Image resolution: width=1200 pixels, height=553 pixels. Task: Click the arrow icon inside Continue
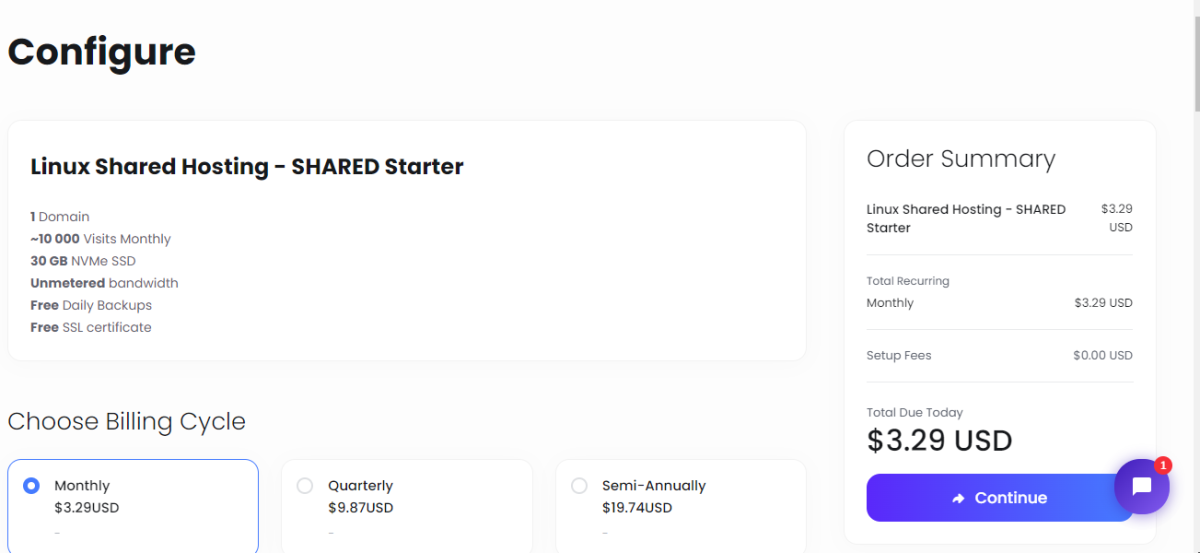[958, 498]
